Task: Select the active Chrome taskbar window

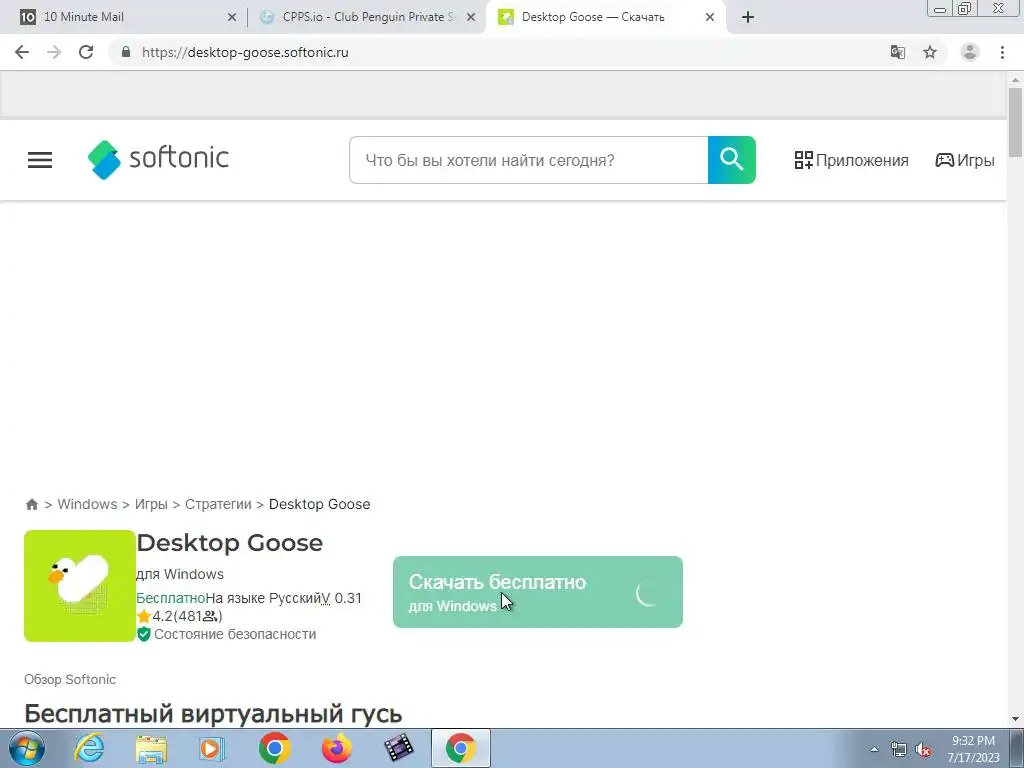Action: (460, 748)
